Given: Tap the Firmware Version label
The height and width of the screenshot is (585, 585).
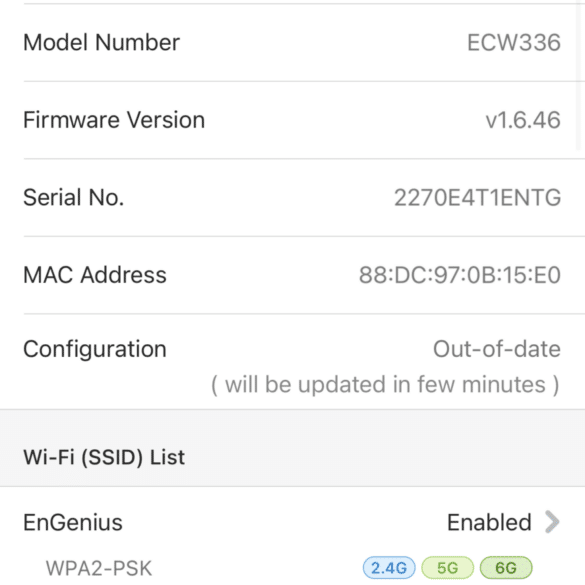Looking at the screenshot, I should pos(114,120).
